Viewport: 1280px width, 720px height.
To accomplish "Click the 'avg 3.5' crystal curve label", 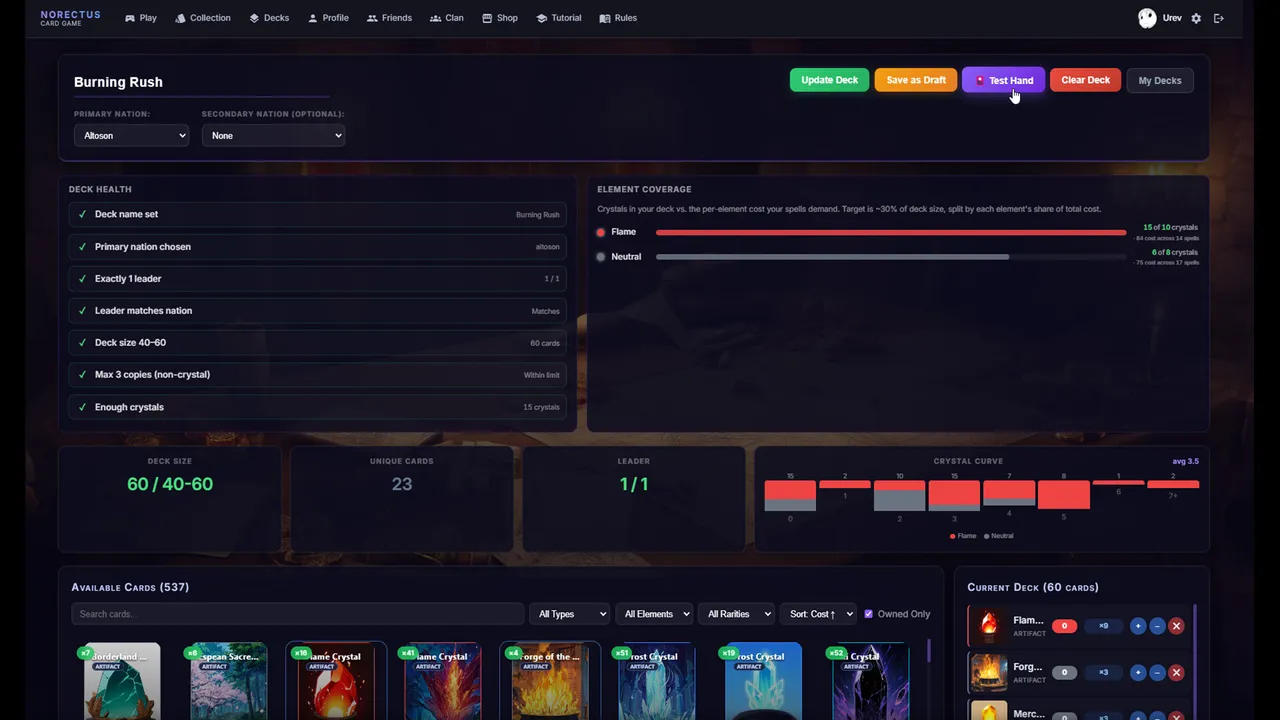I will [1185, 461].
